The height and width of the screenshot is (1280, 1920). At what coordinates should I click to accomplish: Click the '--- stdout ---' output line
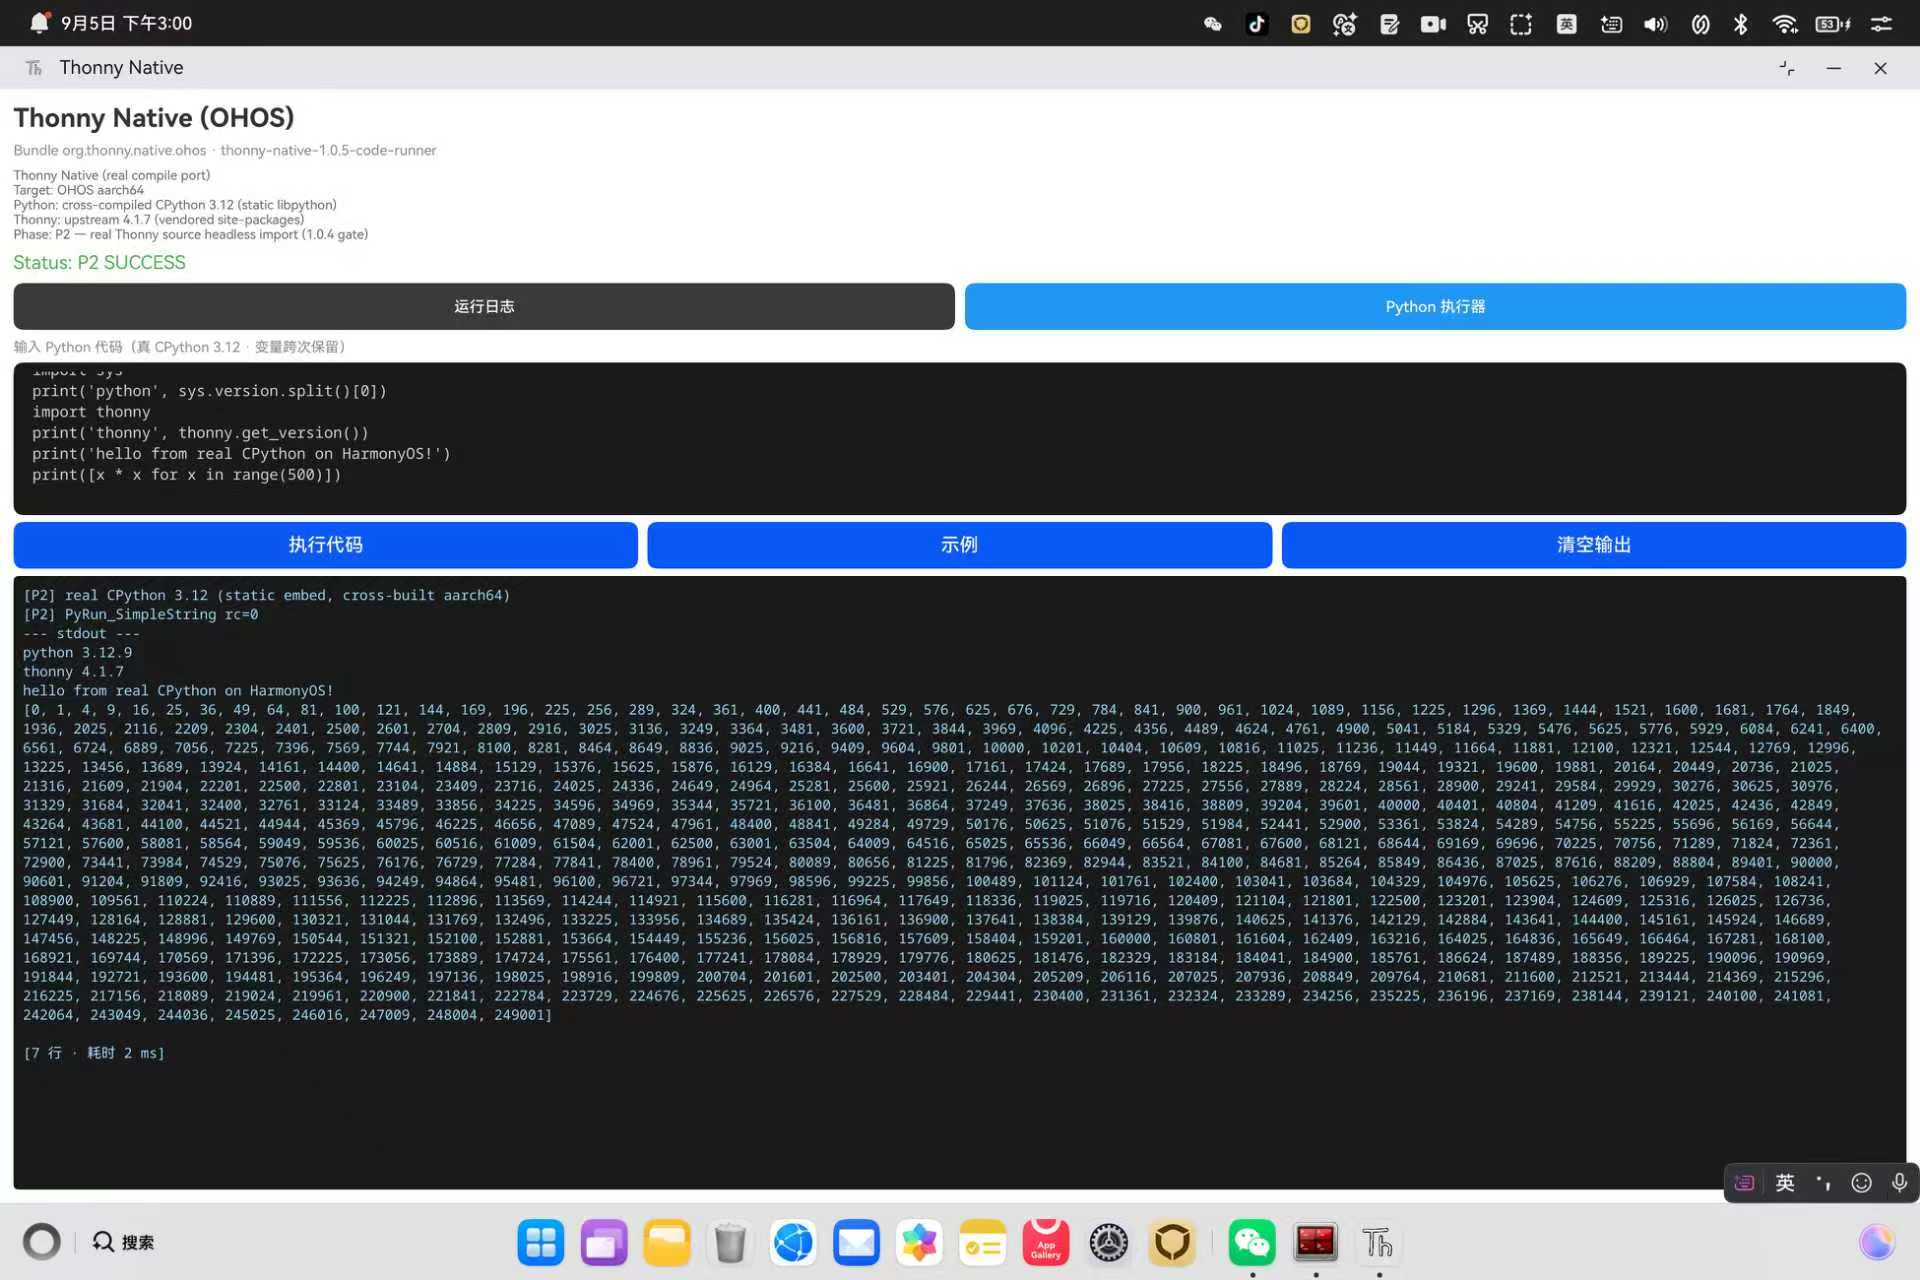[81, 633]
